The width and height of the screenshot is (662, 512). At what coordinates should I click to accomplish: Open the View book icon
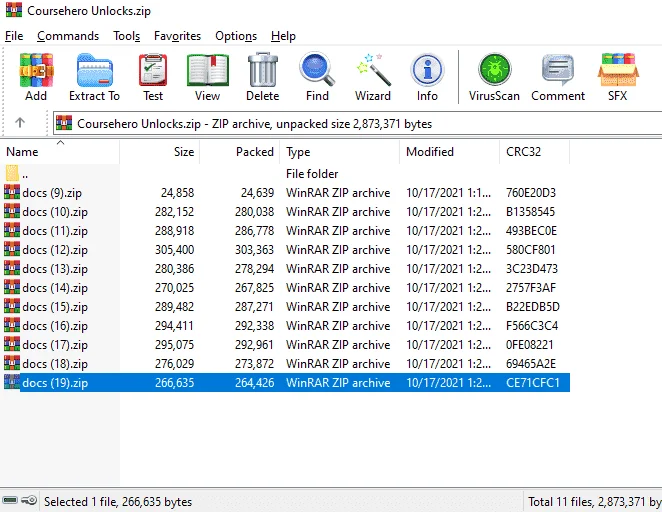pos(207,70)
